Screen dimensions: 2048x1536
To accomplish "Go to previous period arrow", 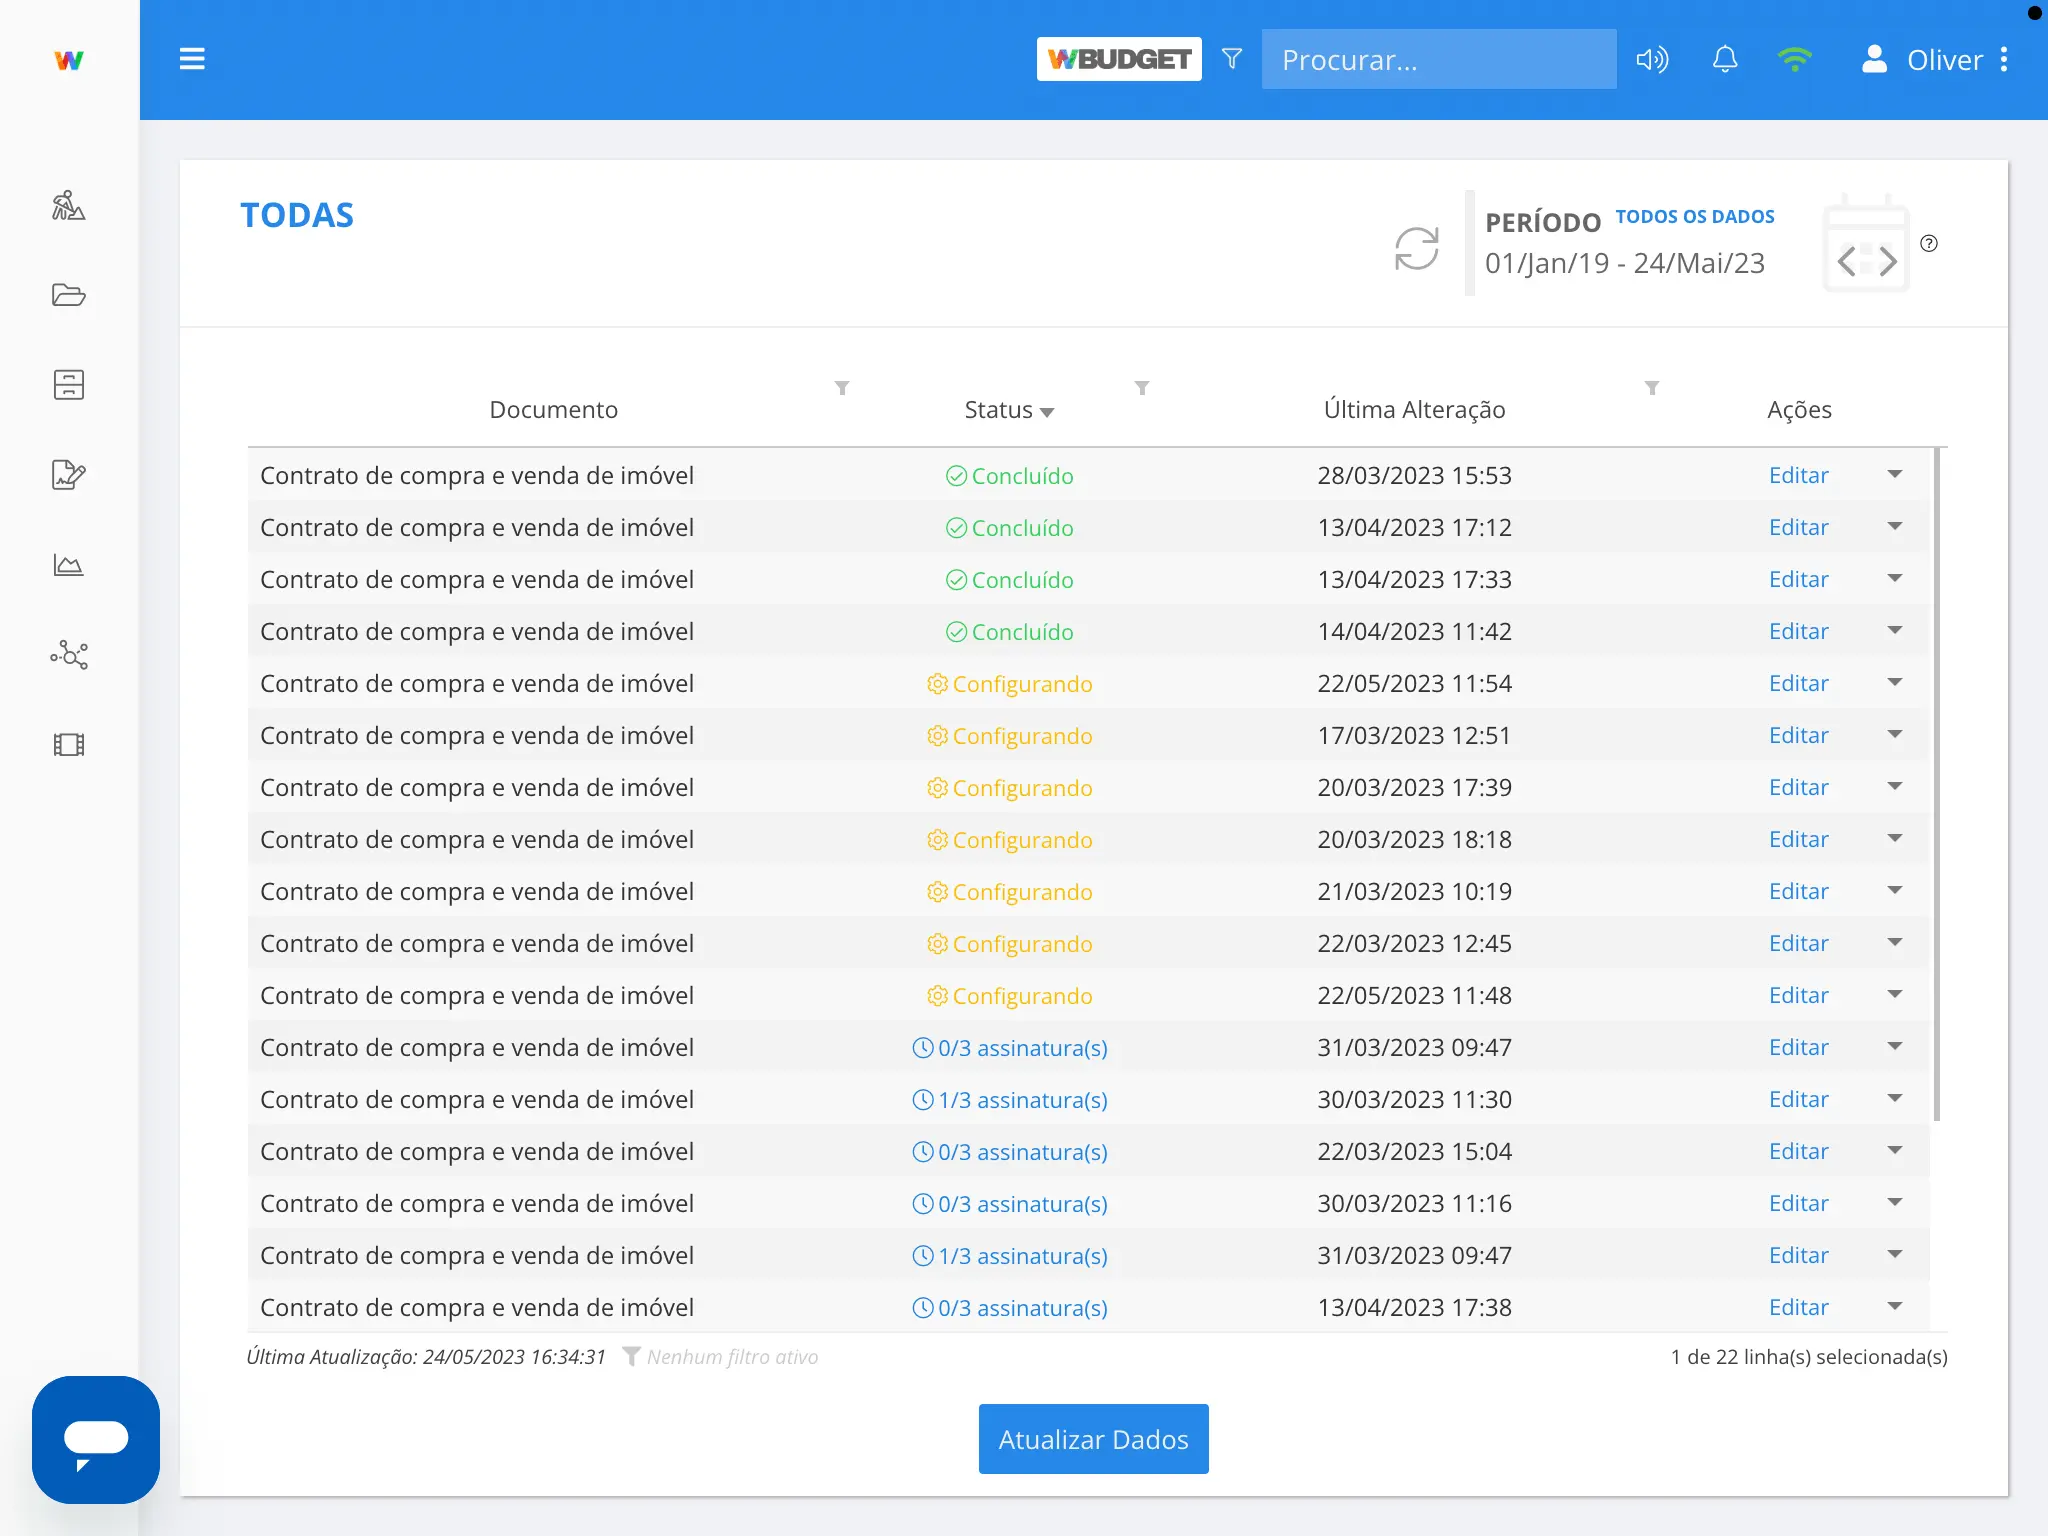I will point(1847,262).
